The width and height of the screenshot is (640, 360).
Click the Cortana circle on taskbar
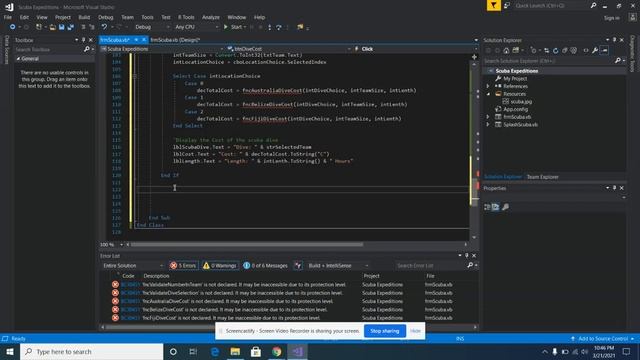[173, 351]
